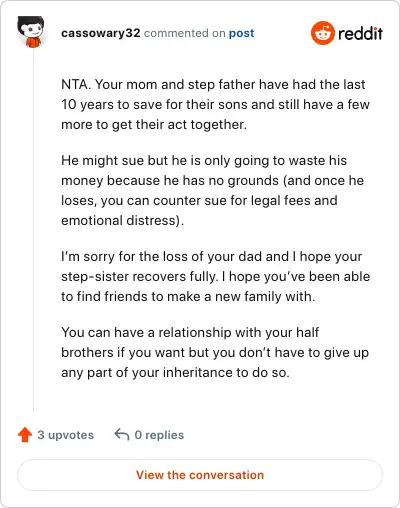Click the paragraph starting "He might sue"

[x=212, y=190]
